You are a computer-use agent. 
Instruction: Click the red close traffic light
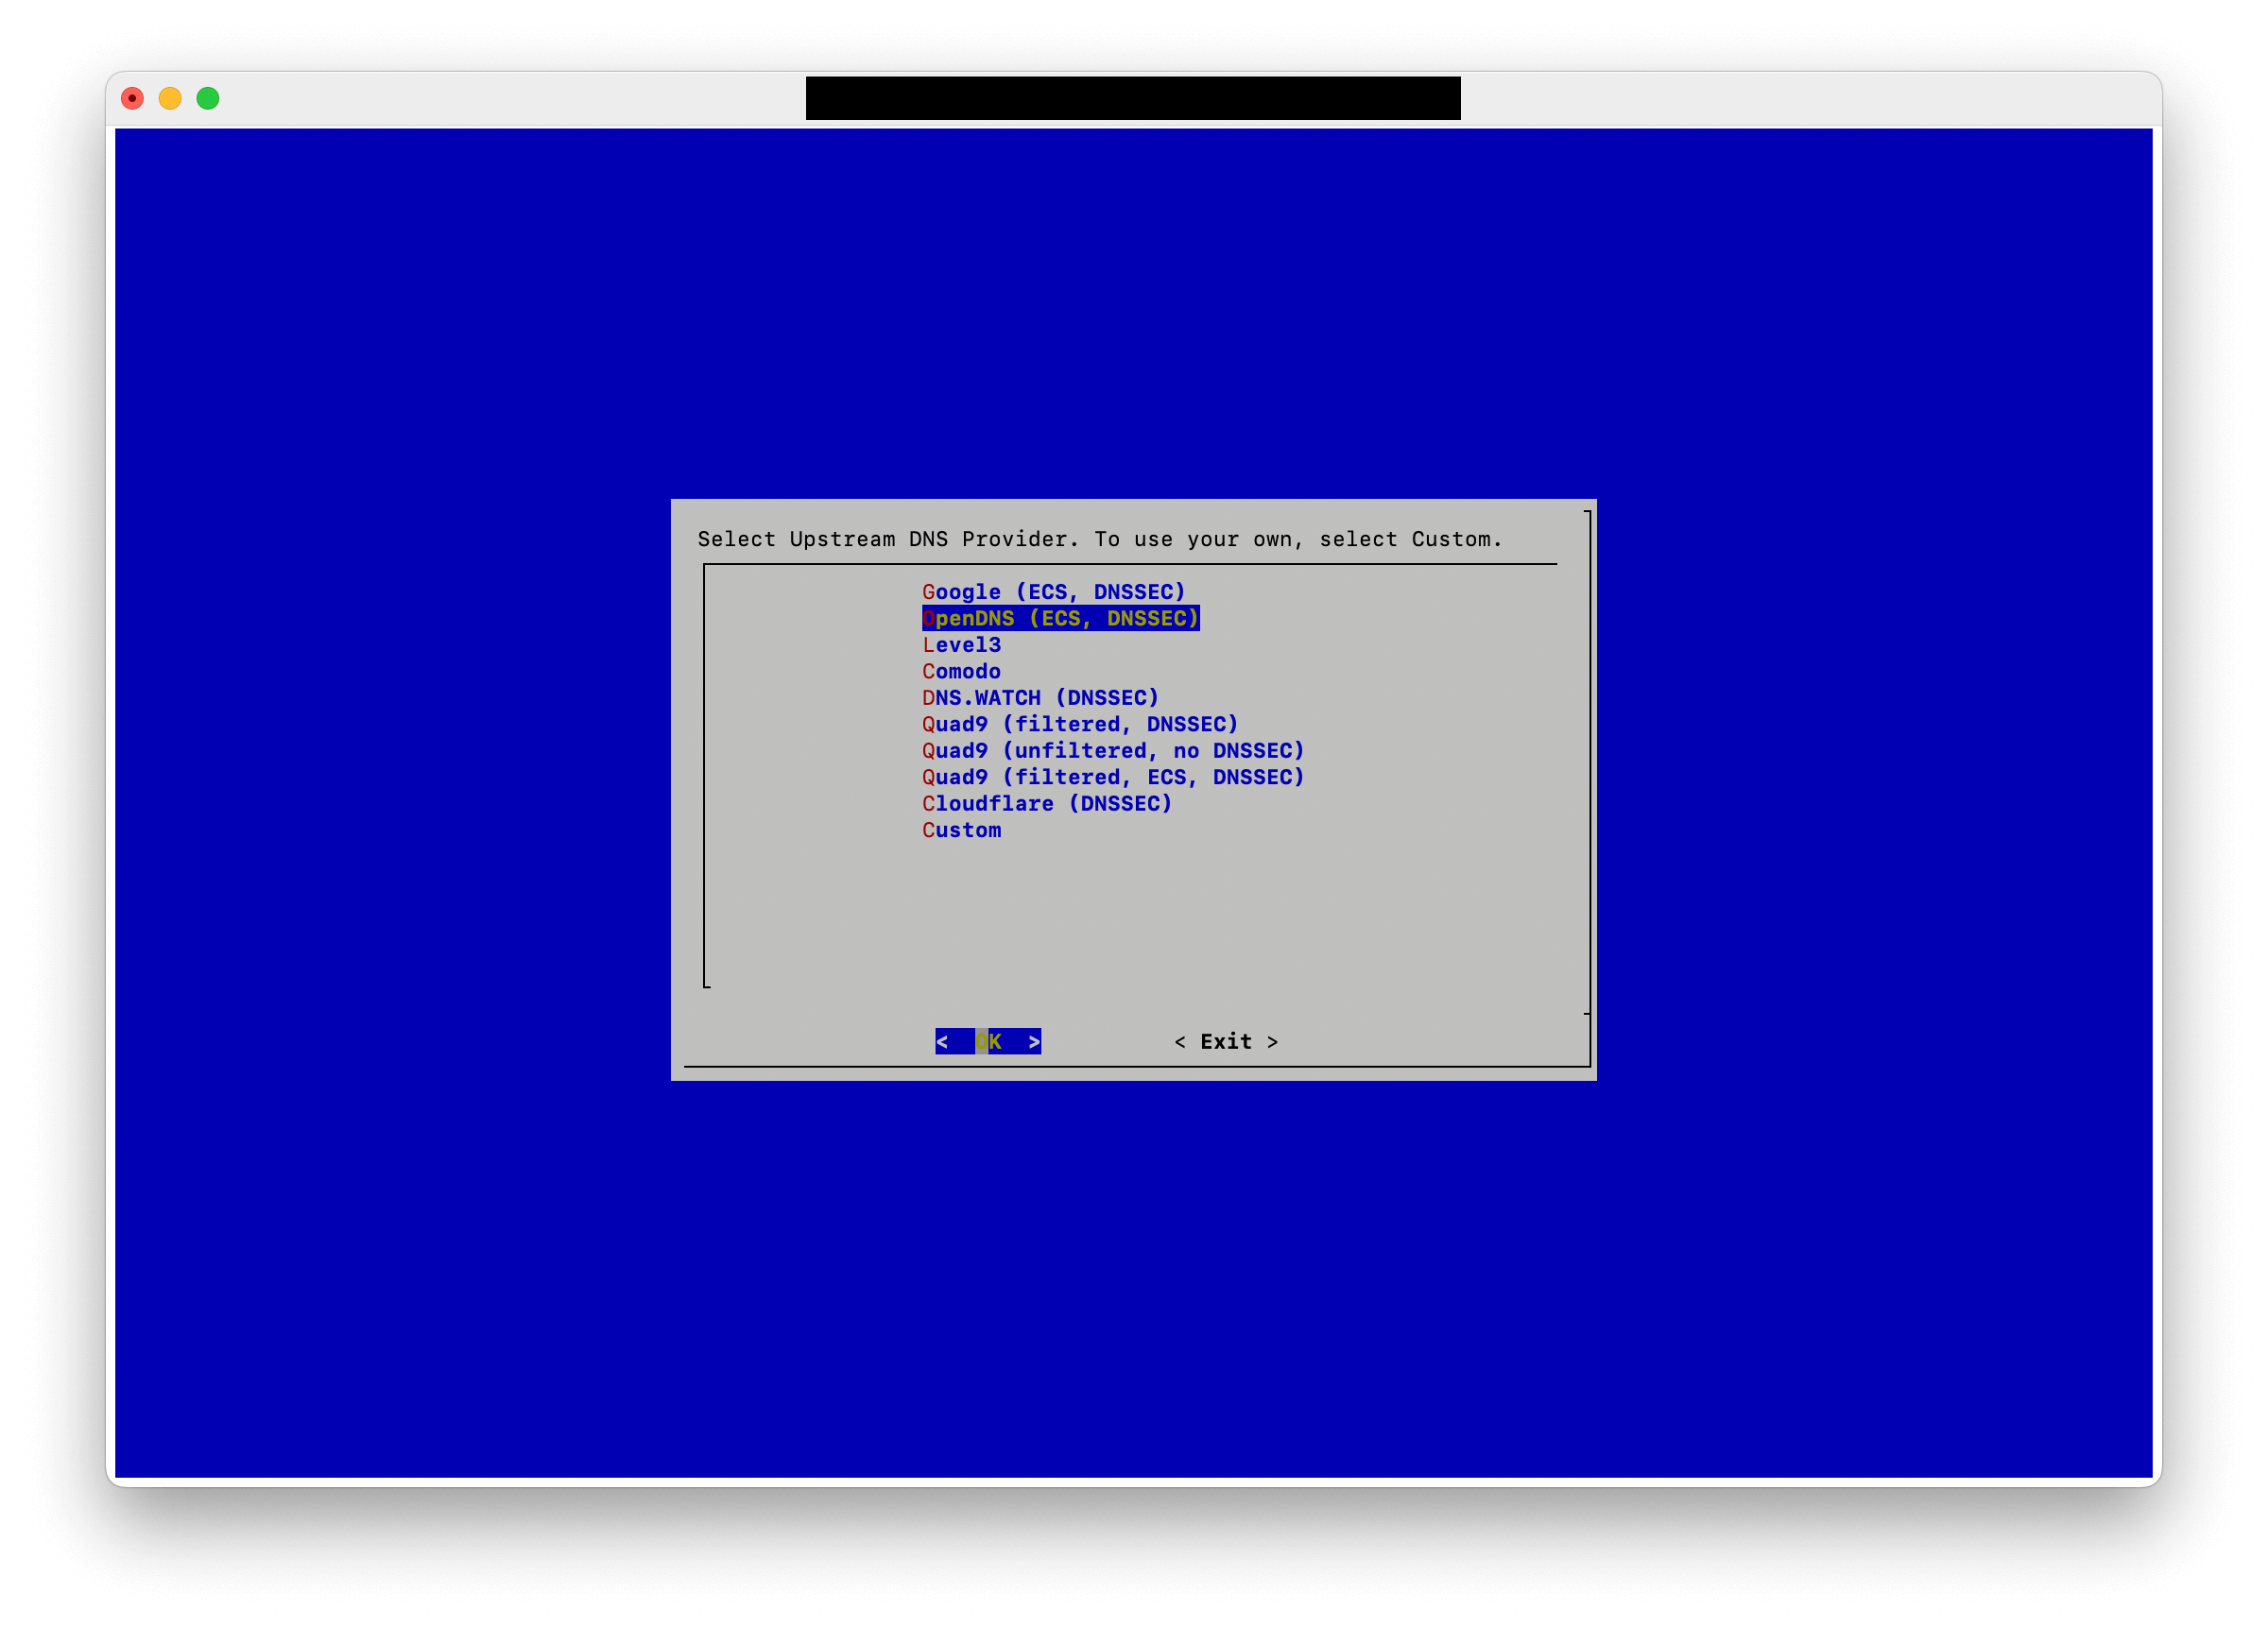[x=131, y=98]
